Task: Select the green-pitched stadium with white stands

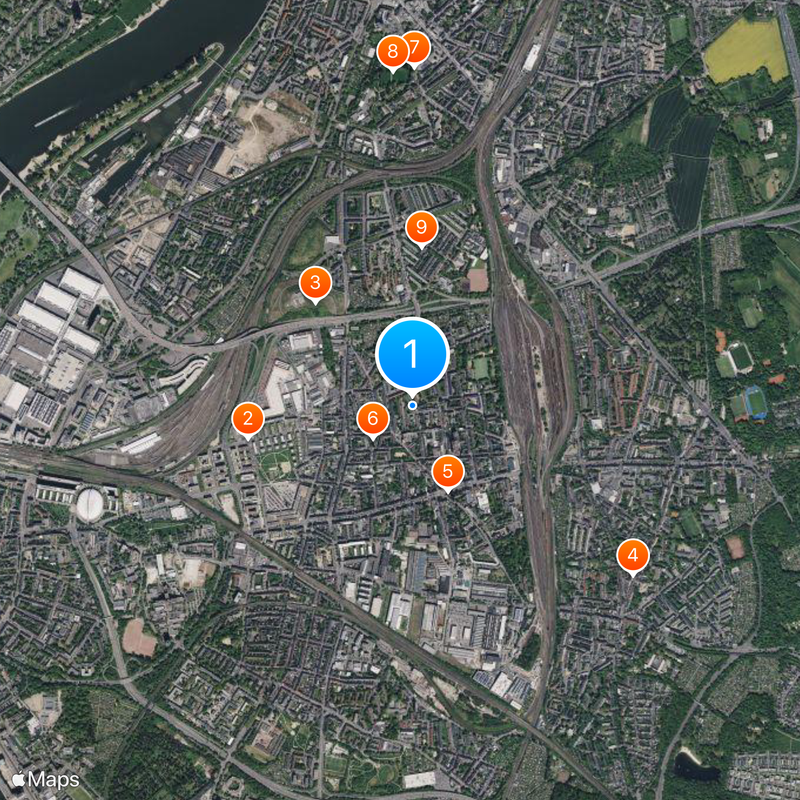Action: tap(739, 358)
